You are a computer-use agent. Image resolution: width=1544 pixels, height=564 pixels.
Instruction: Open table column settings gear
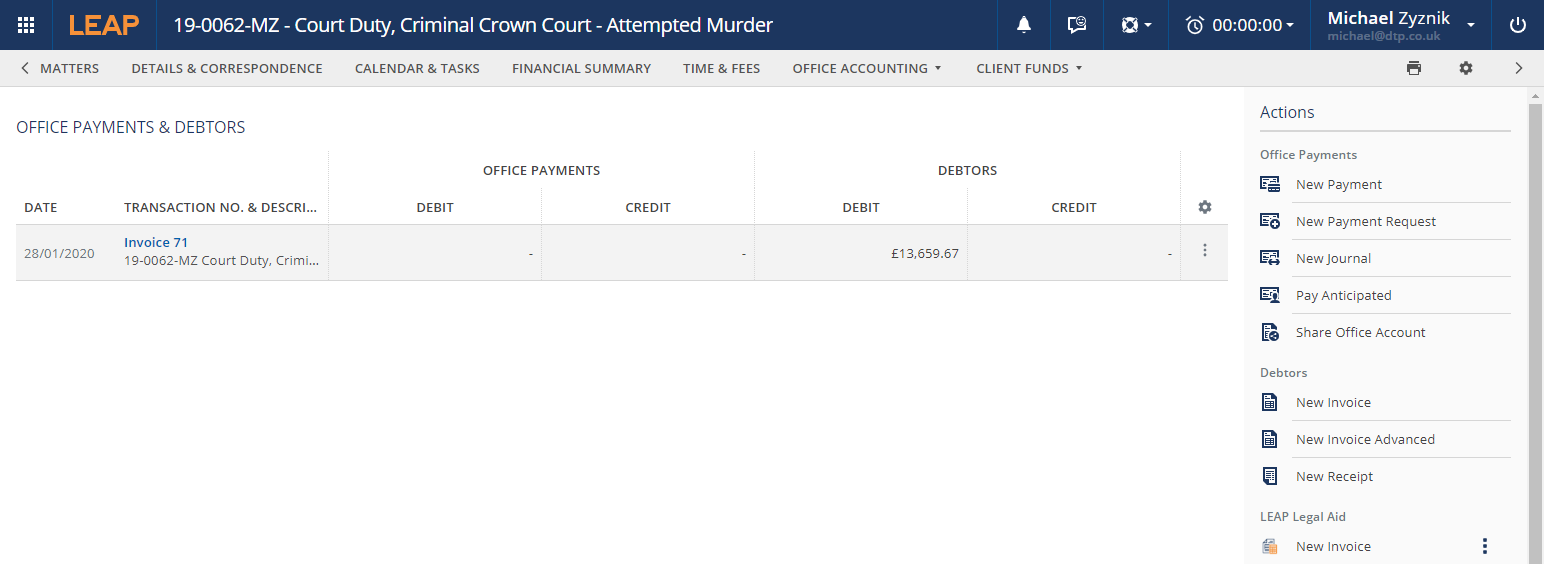coord(1205,207)
